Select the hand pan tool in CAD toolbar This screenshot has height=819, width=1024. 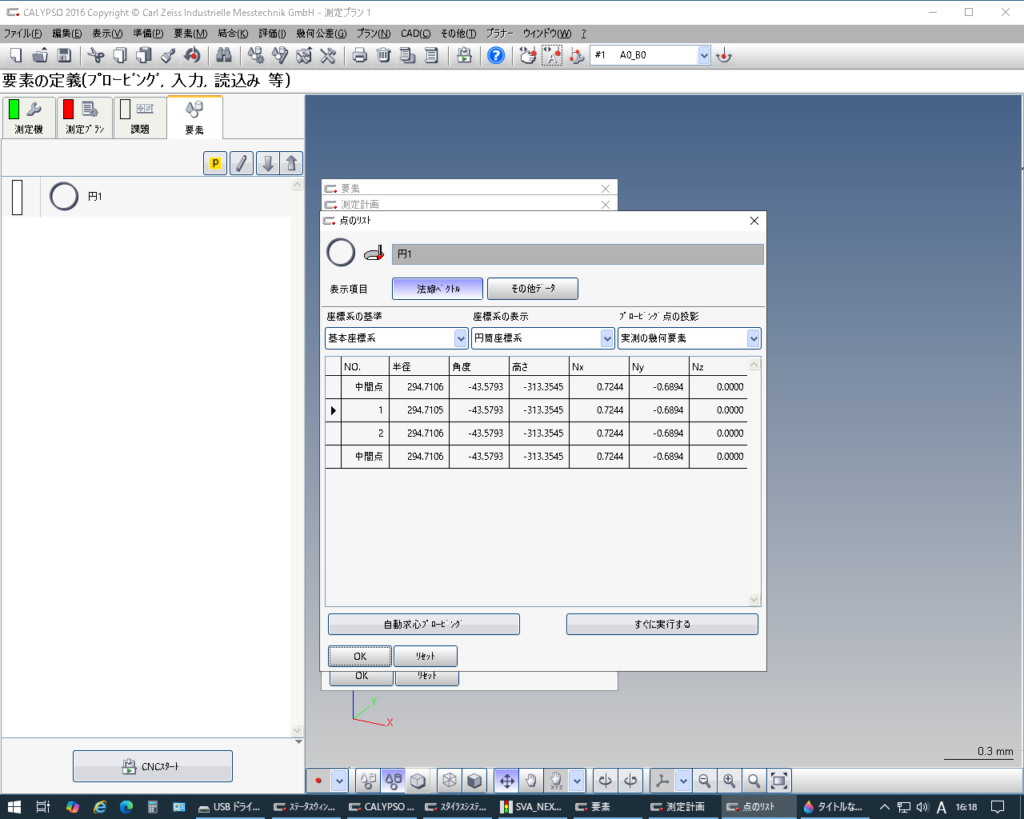pyautogui.click(x=532, y=780)
